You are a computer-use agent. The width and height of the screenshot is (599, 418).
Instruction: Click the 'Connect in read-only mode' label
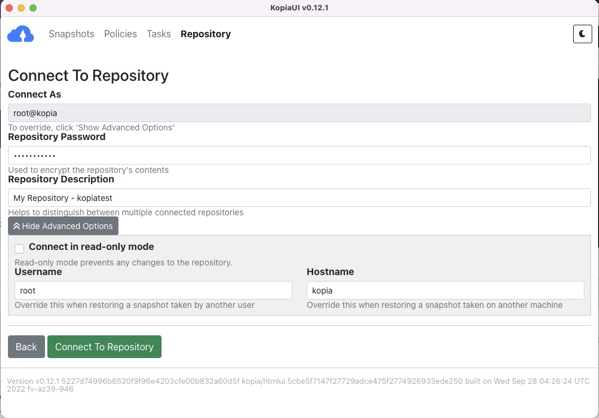(91, 247)
